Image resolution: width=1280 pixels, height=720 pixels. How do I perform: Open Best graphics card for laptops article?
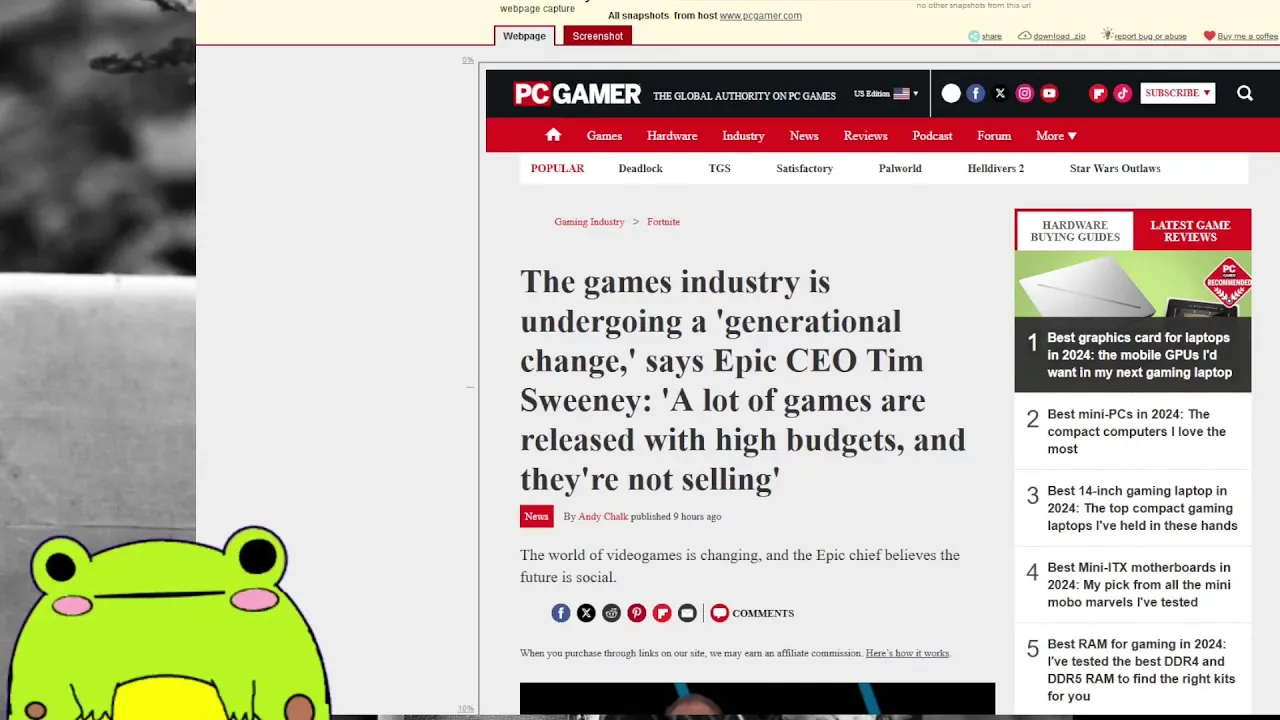(1139, 355)
